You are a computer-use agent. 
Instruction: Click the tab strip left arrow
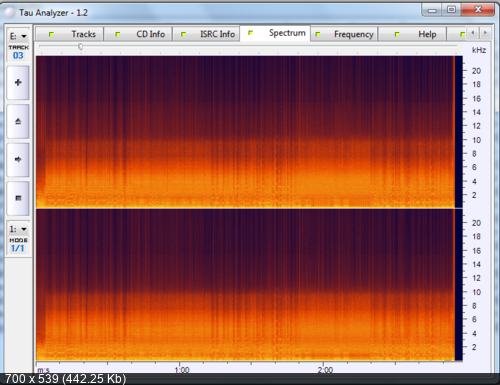473,33
